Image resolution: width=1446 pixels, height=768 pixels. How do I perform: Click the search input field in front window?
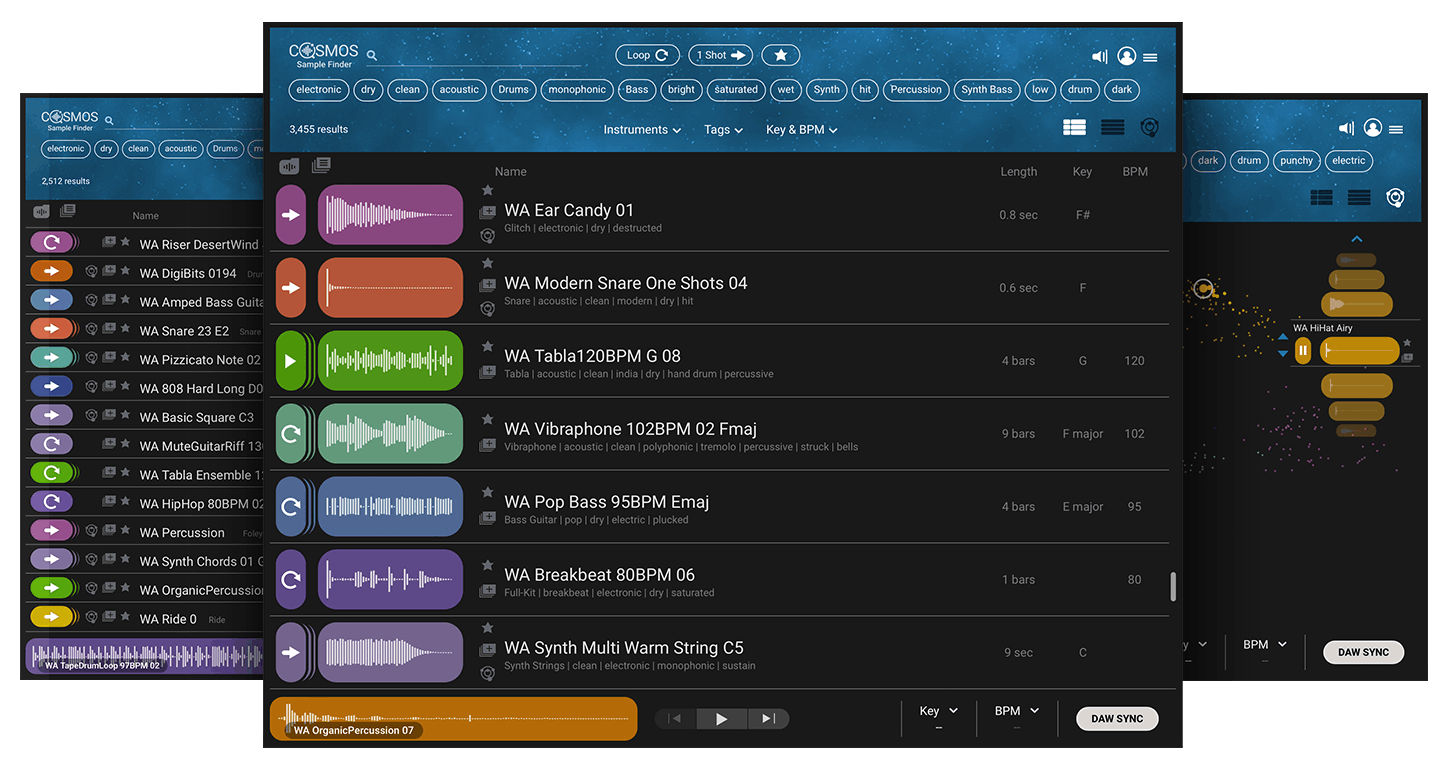click(480, 56)
